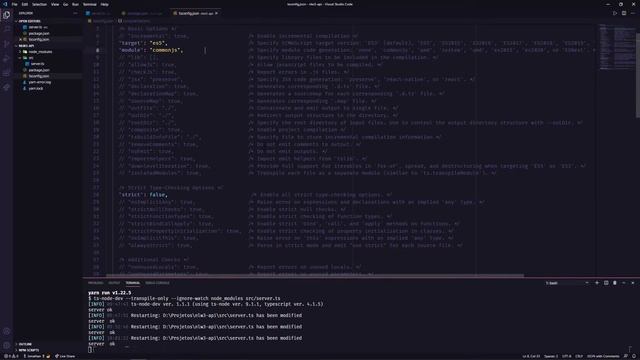The image size is (640, 360).
Task: Click the Live Share status bar item
Action: coord(65,356)
